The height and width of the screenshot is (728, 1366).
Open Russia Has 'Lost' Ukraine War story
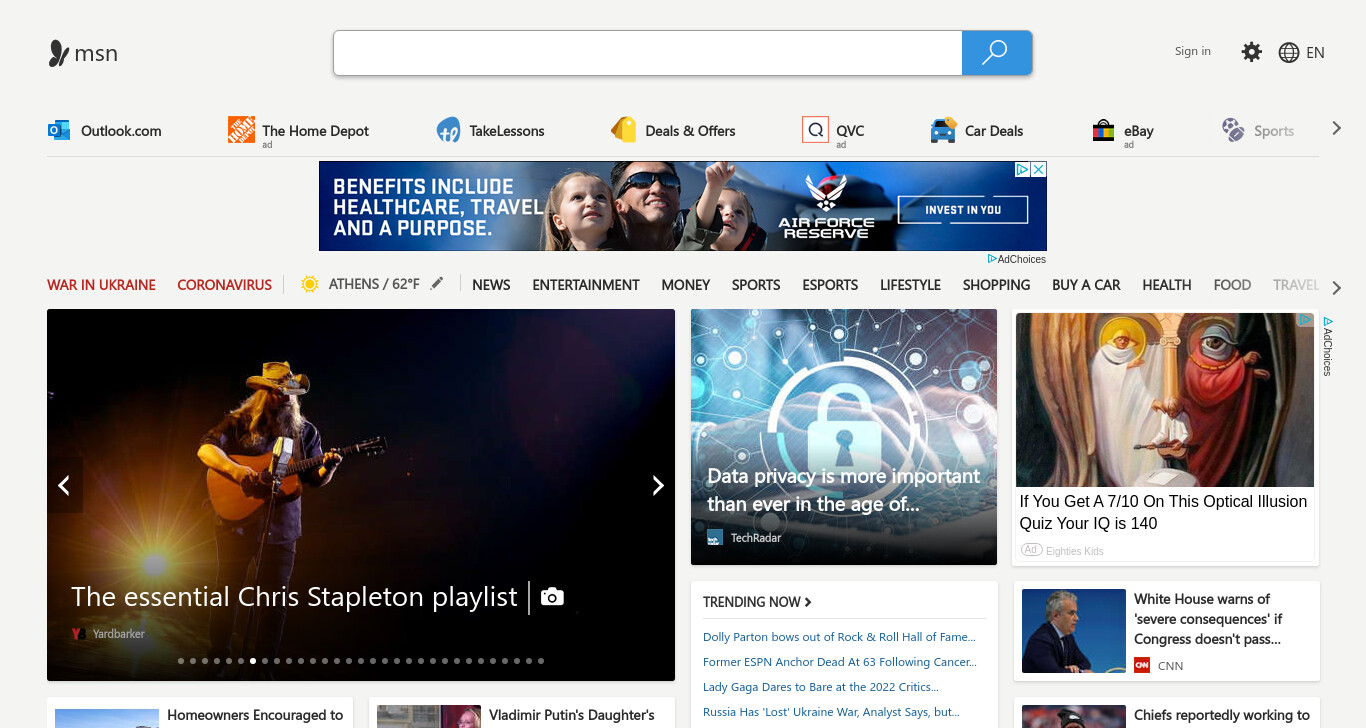(x=831, y=712)
